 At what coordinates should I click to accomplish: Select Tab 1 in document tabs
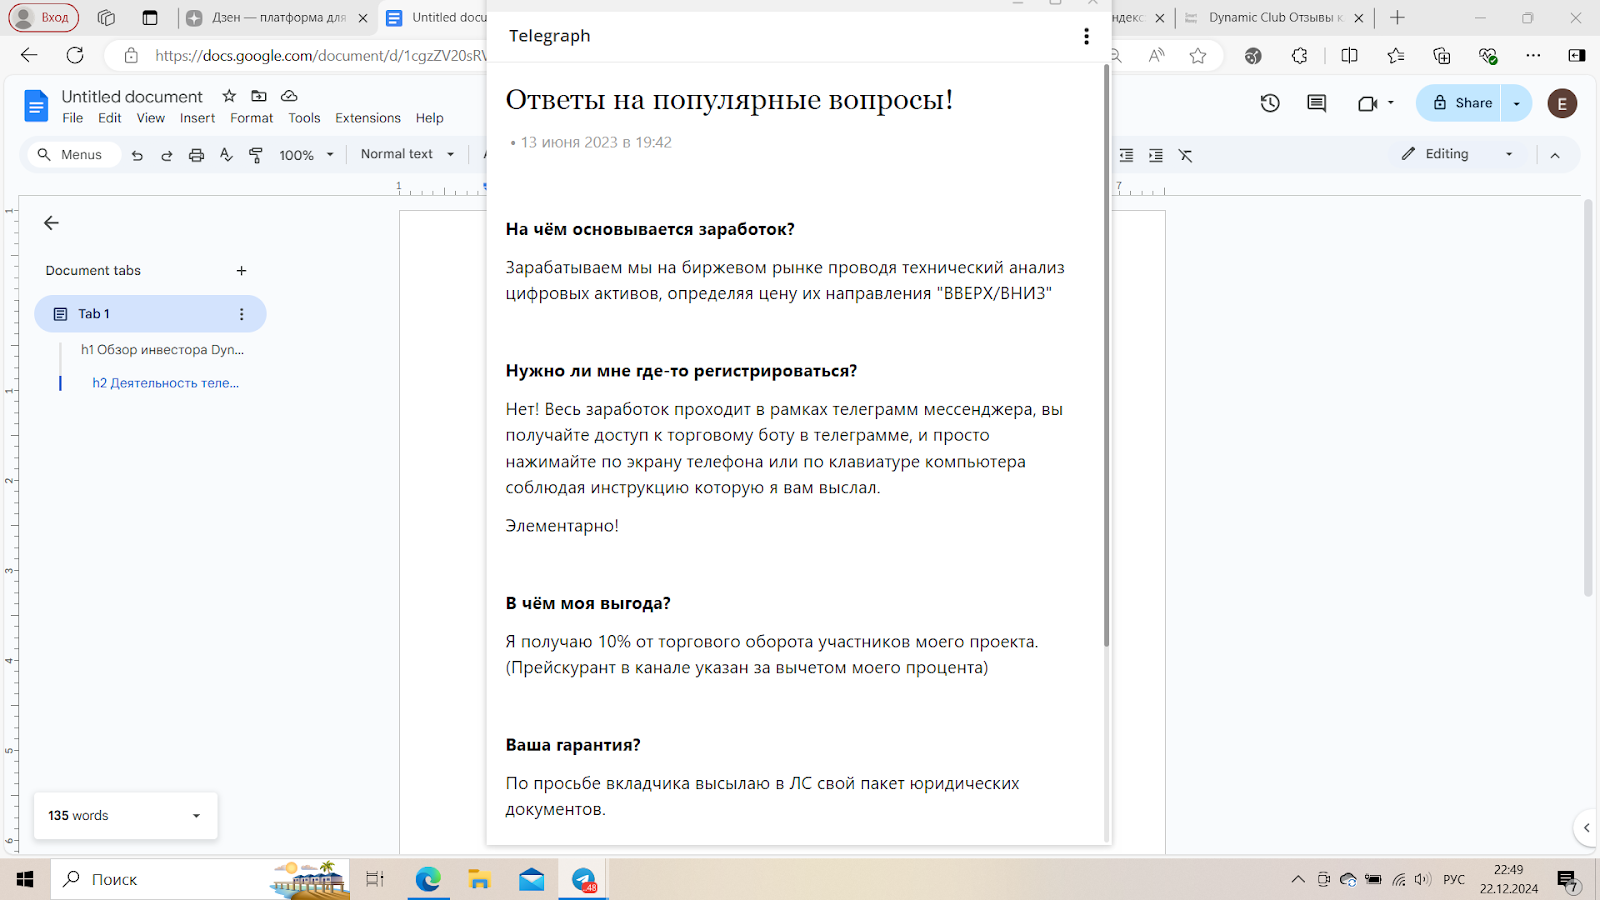150,314
